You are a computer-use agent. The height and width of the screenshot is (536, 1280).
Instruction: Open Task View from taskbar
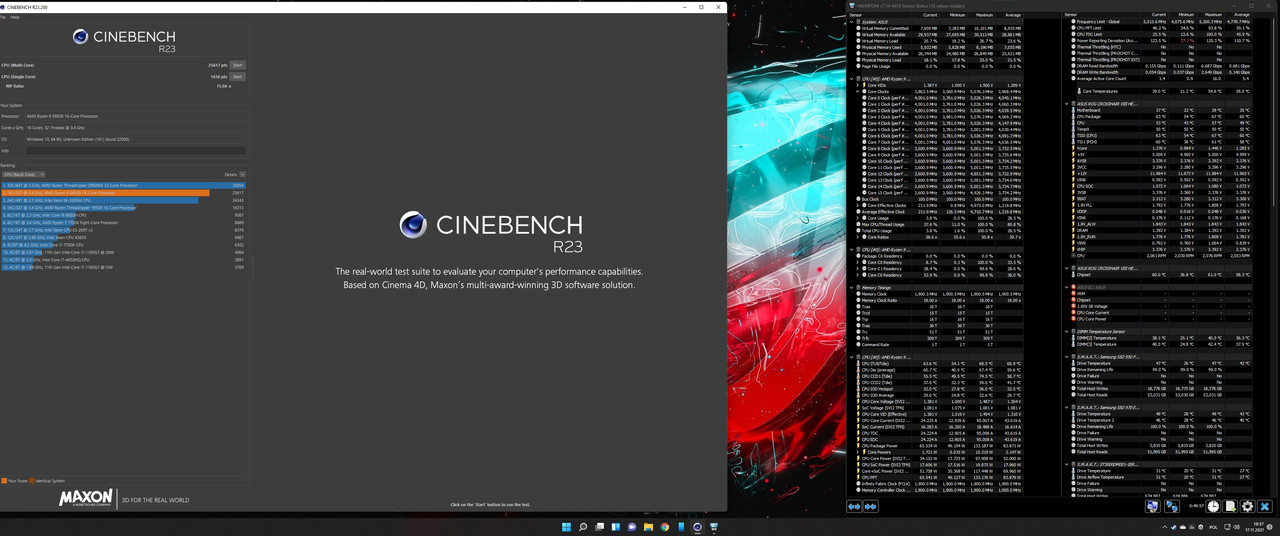pyautogui.click(x=599, y=527)
